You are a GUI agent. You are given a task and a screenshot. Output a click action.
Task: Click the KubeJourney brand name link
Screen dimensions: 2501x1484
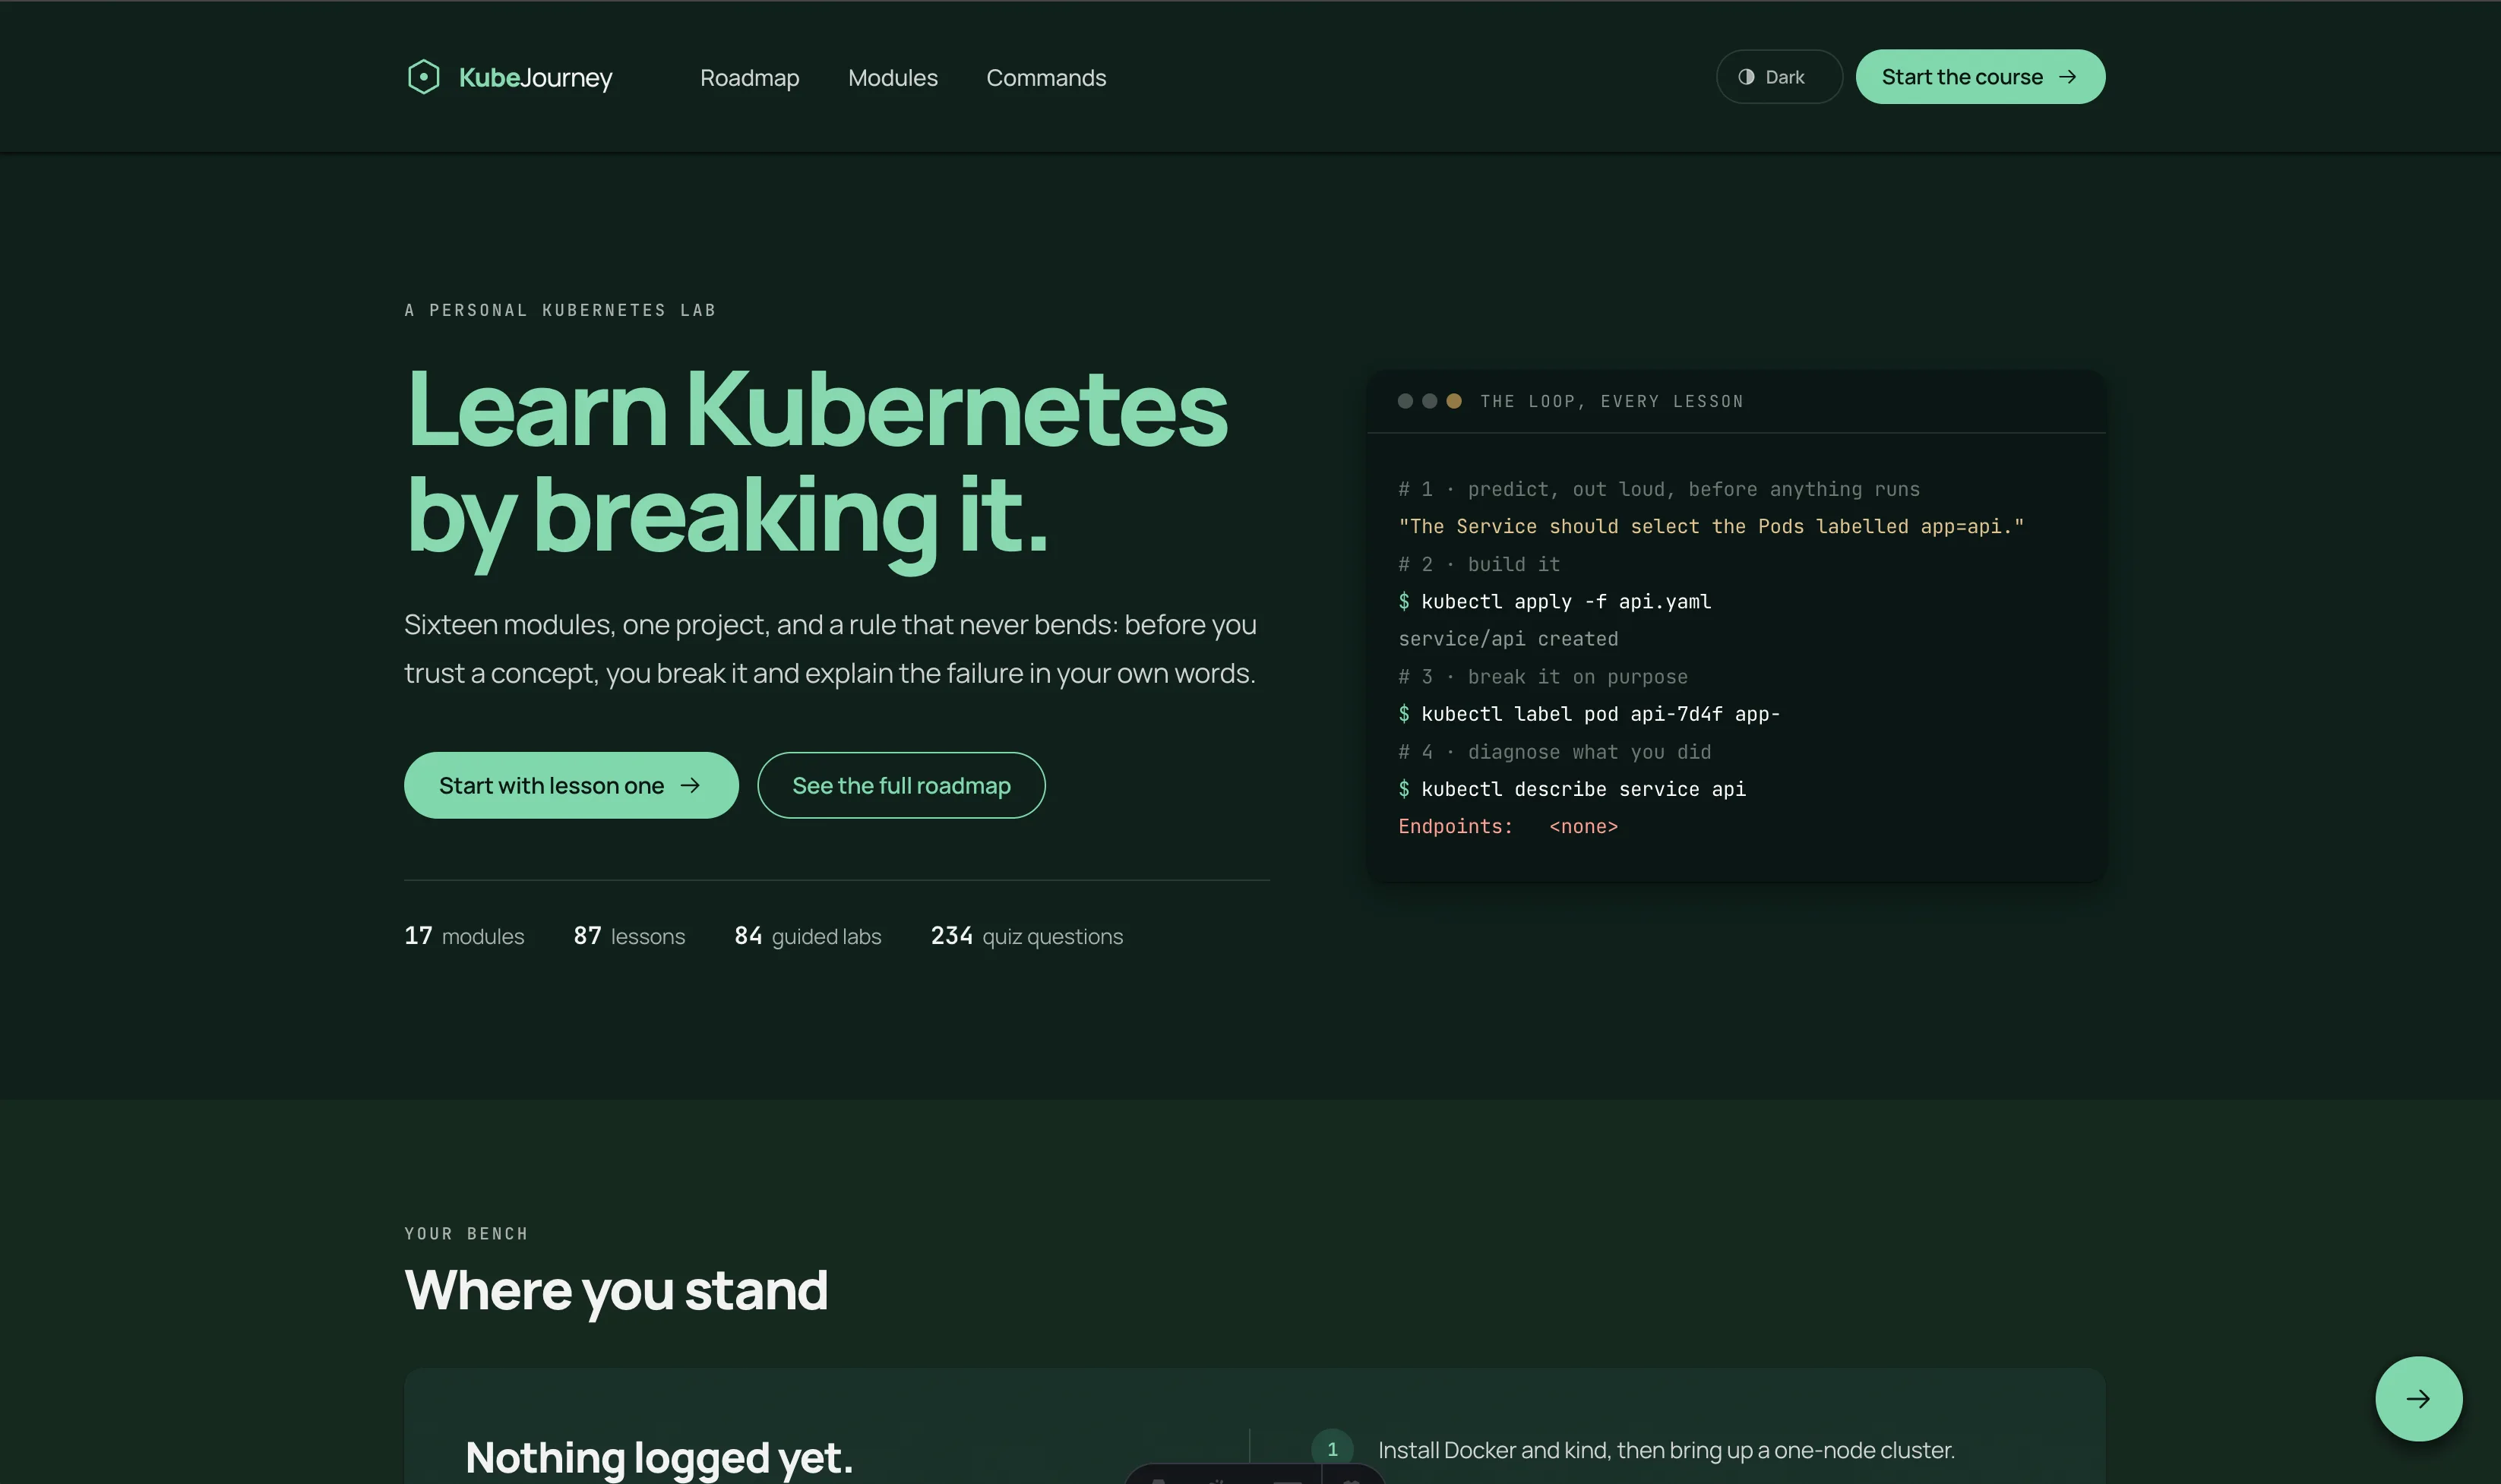pyautogui.click(x=535, y=77)
